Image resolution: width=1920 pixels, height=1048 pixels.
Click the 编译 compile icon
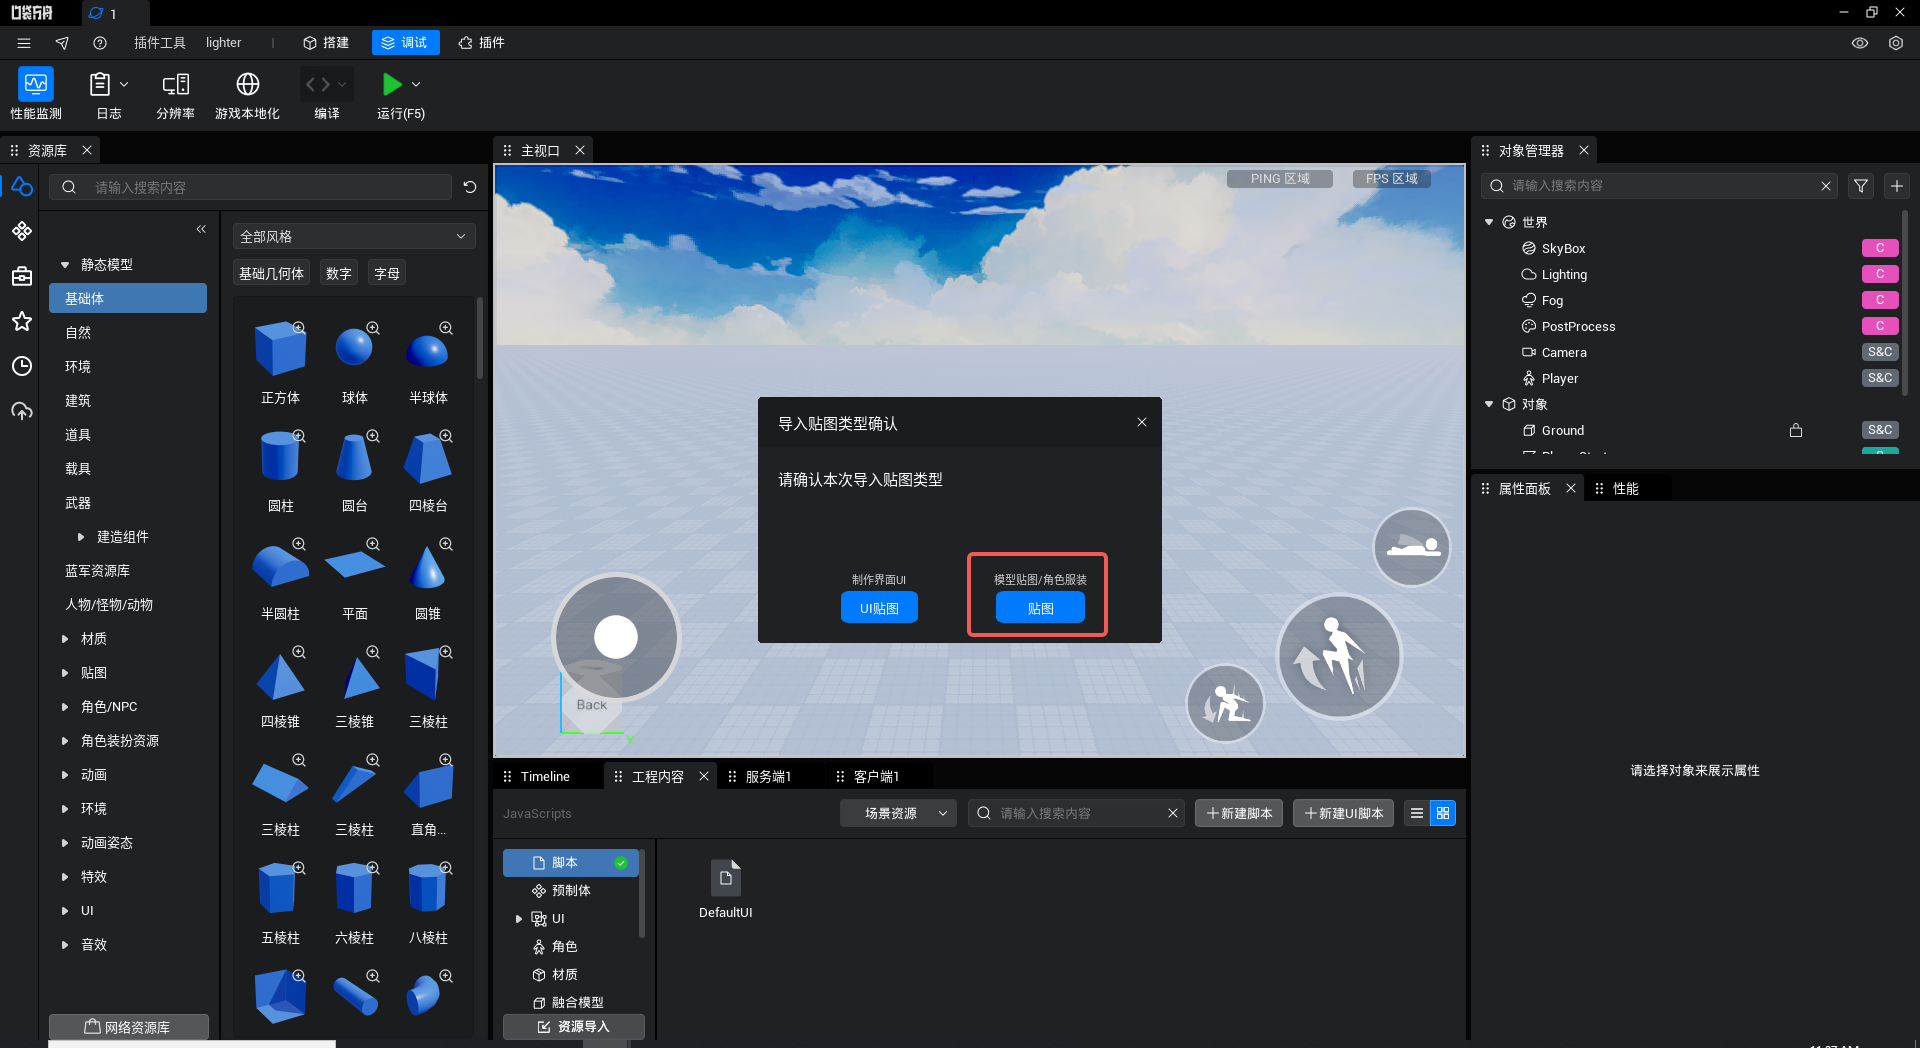coord(318,85)
